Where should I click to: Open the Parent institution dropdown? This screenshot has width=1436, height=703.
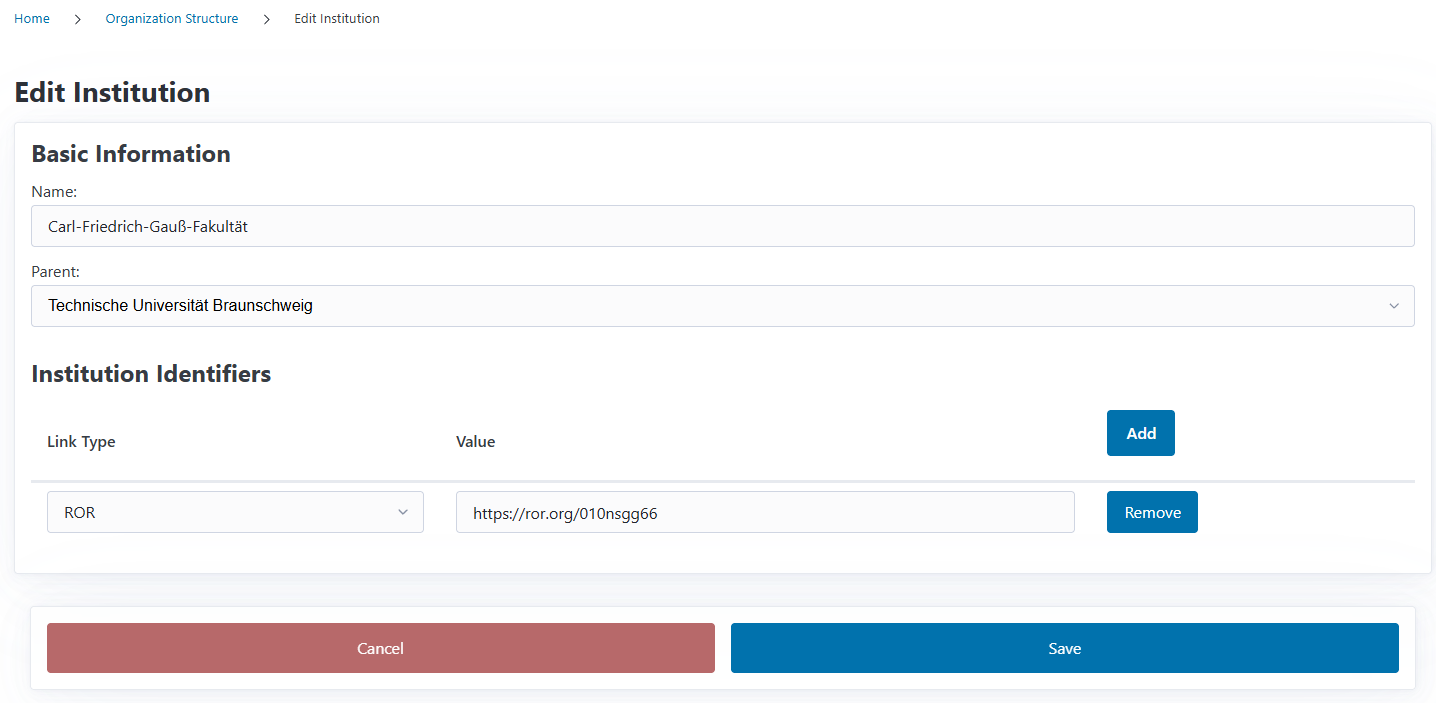(722, 306)
